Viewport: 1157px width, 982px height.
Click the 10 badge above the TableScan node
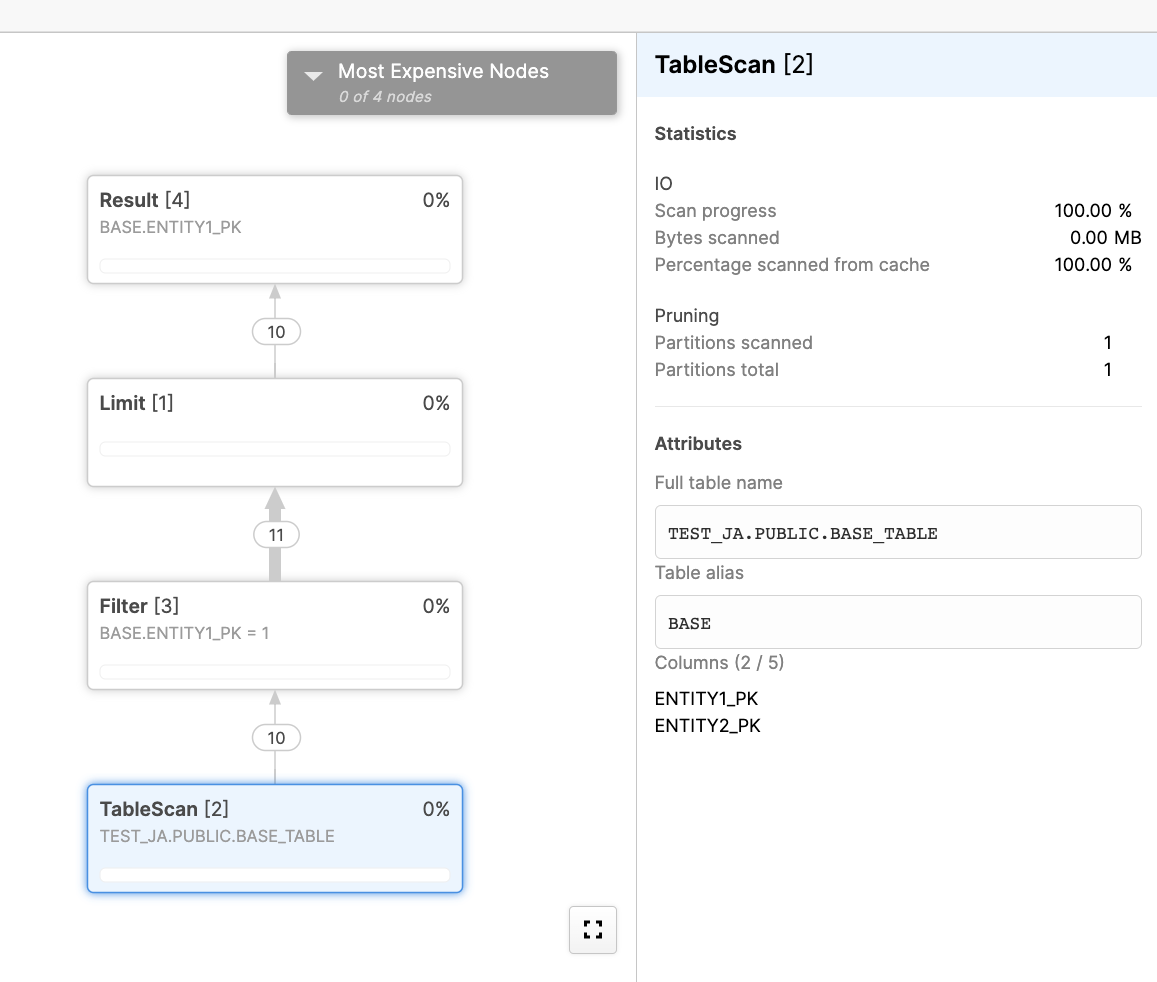click(276, 738)
